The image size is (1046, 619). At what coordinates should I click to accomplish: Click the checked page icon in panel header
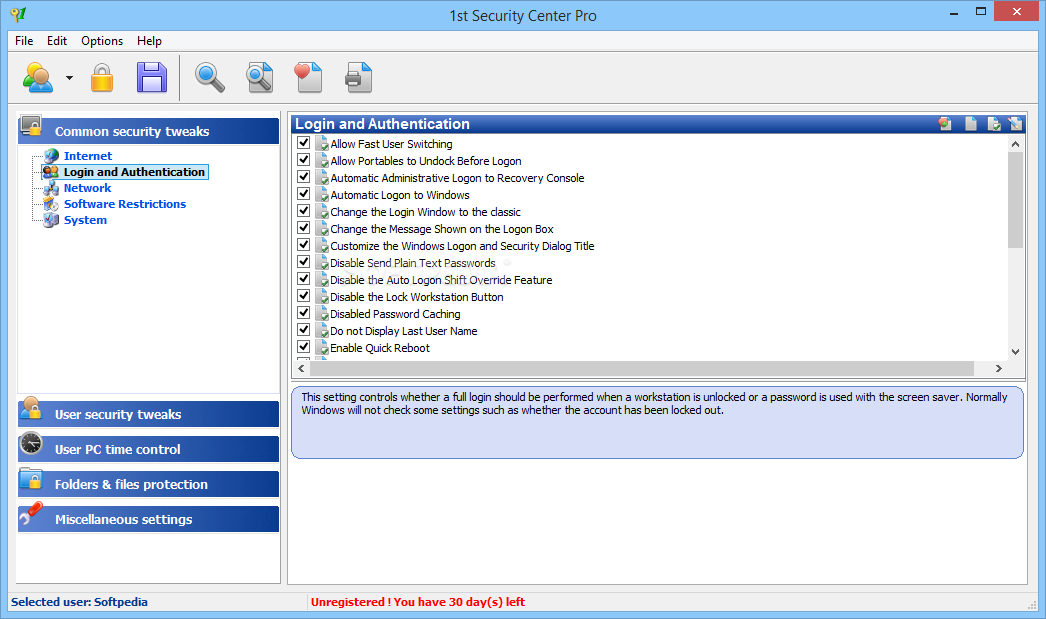[x=994, y=123]
